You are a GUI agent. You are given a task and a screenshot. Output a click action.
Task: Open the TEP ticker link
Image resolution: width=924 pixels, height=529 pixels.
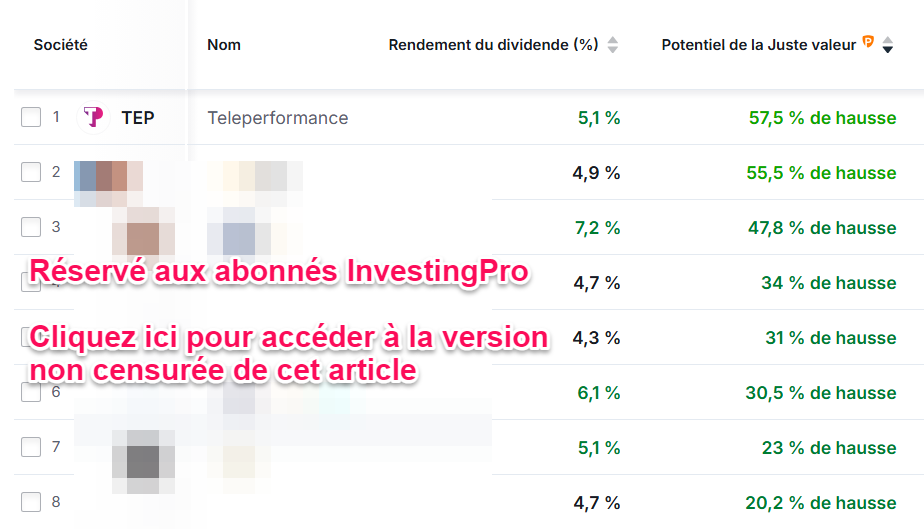138,118
